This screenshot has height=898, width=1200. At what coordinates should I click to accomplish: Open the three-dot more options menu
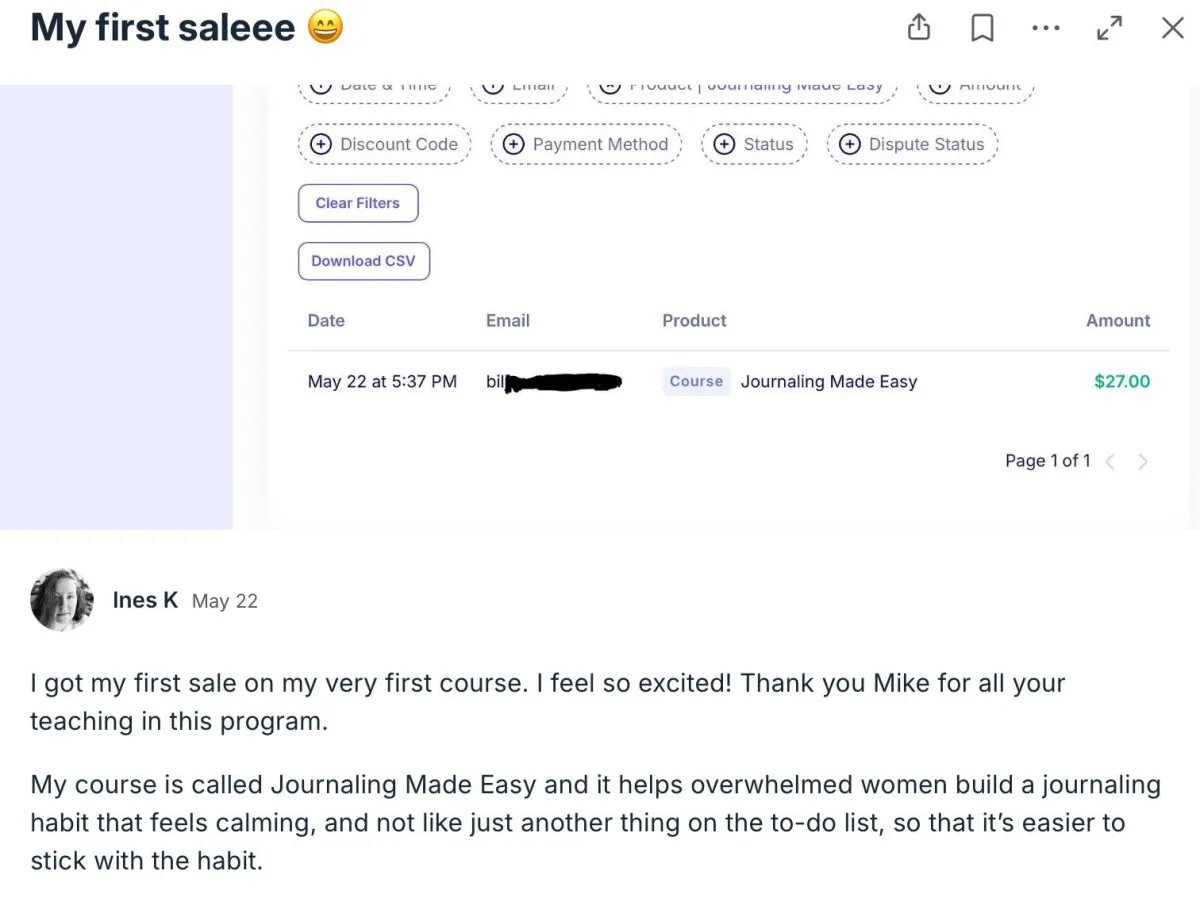tap(1045, 28)
